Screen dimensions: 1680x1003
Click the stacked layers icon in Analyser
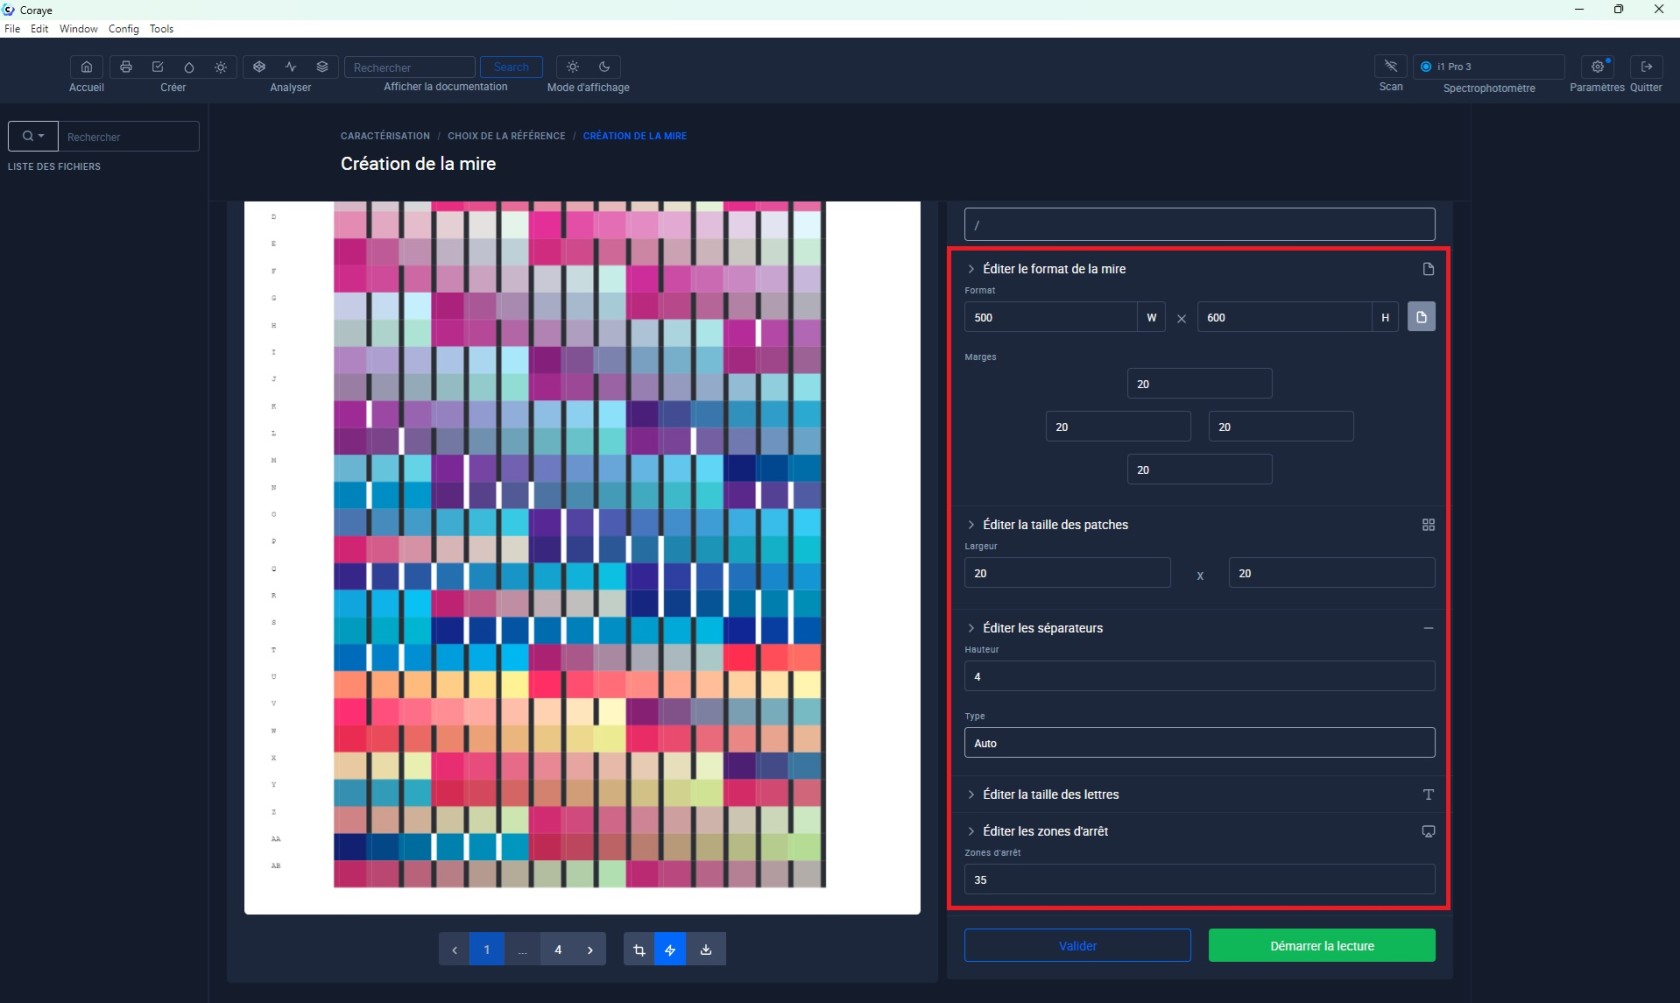click(x=322, y=67)
